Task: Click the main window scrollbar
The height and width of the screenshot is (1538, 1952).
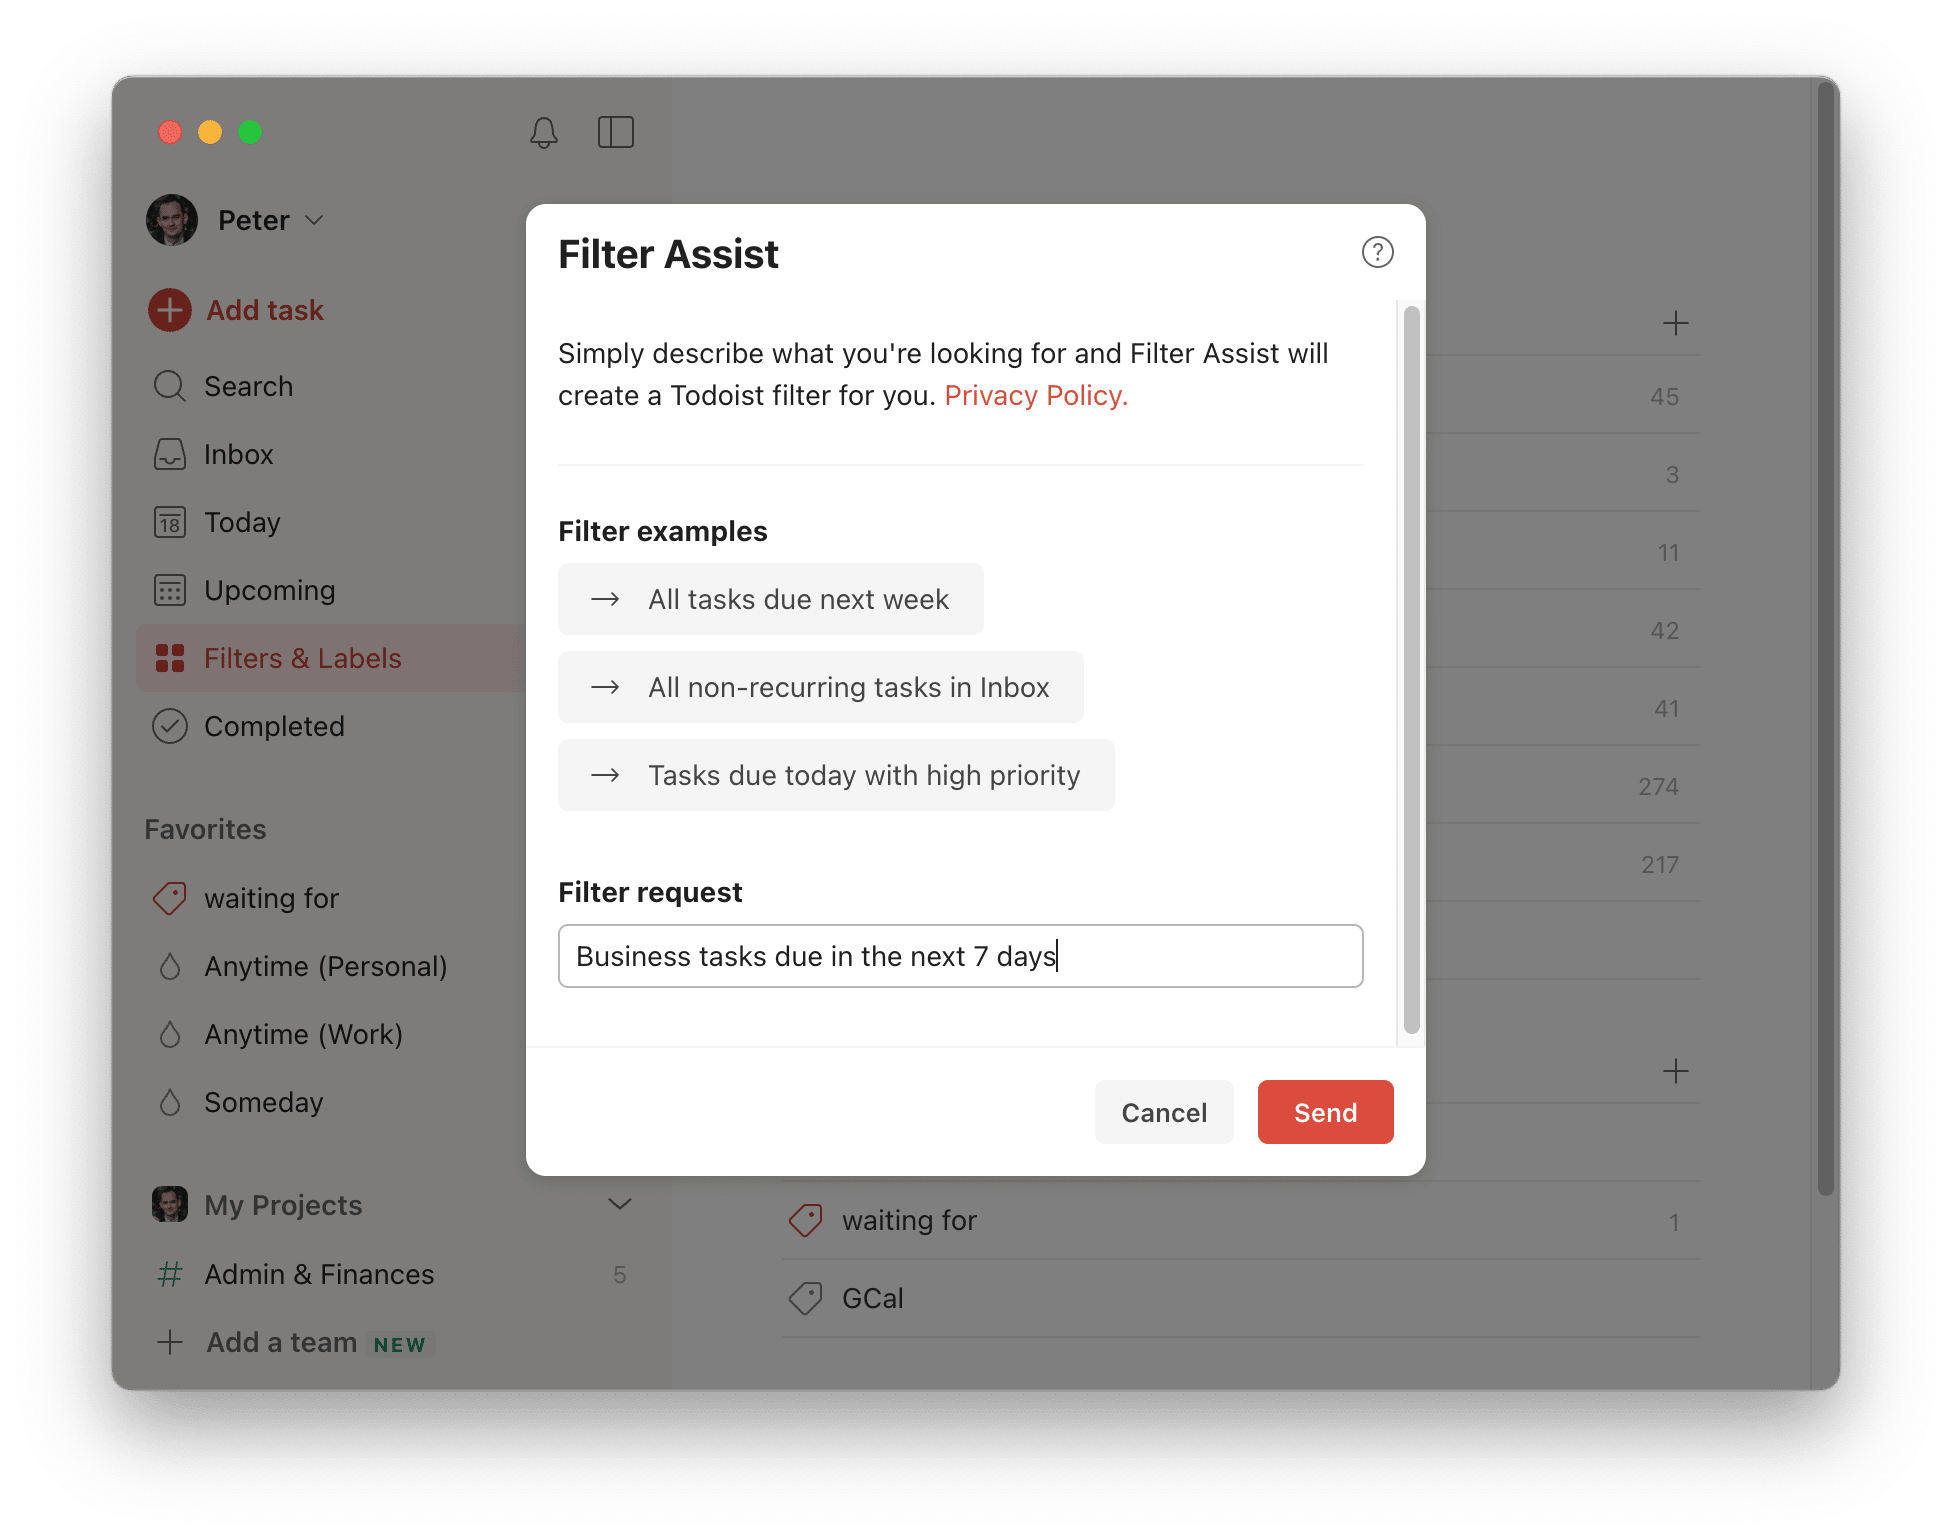Action: [1826, 638]
